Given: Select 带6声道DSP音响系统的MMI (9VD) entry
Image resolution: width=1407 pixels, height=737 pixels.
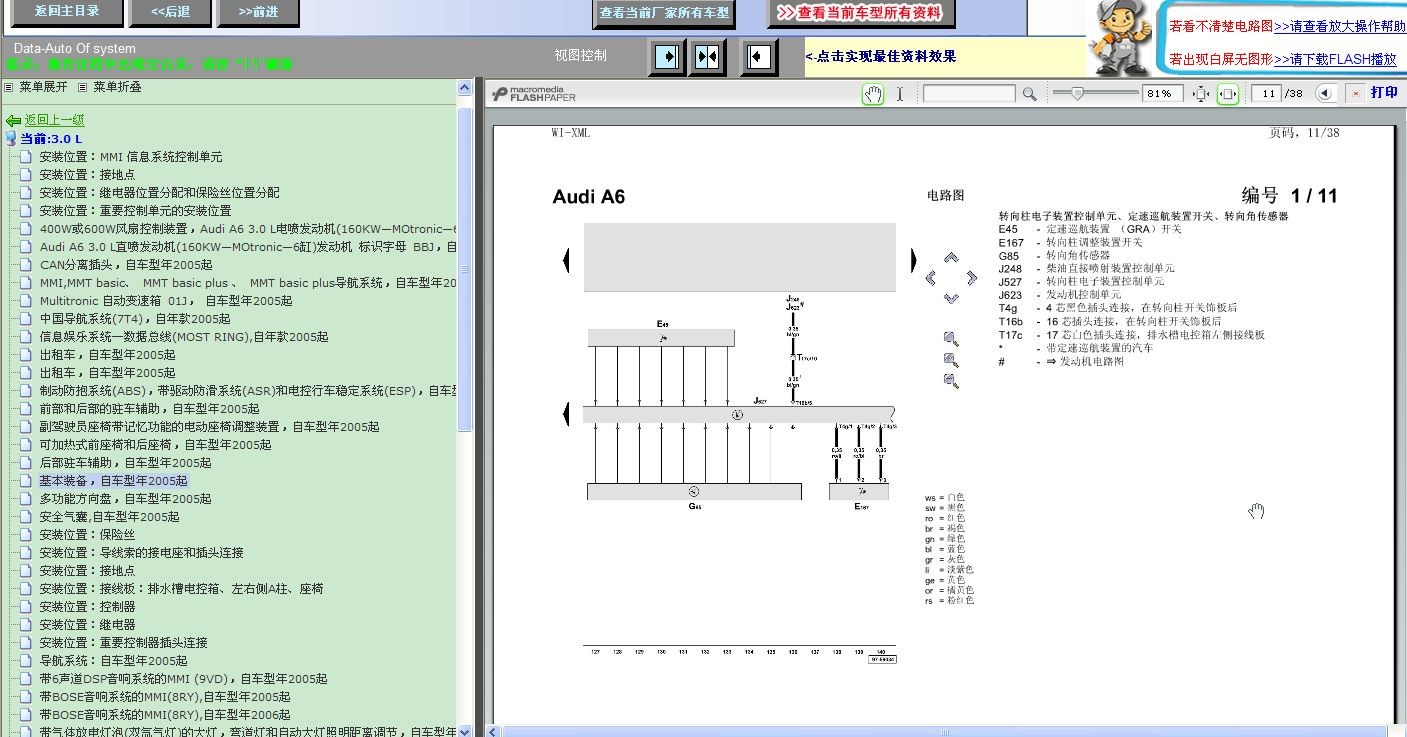Looking at the screenshot, I should (183, 679).
